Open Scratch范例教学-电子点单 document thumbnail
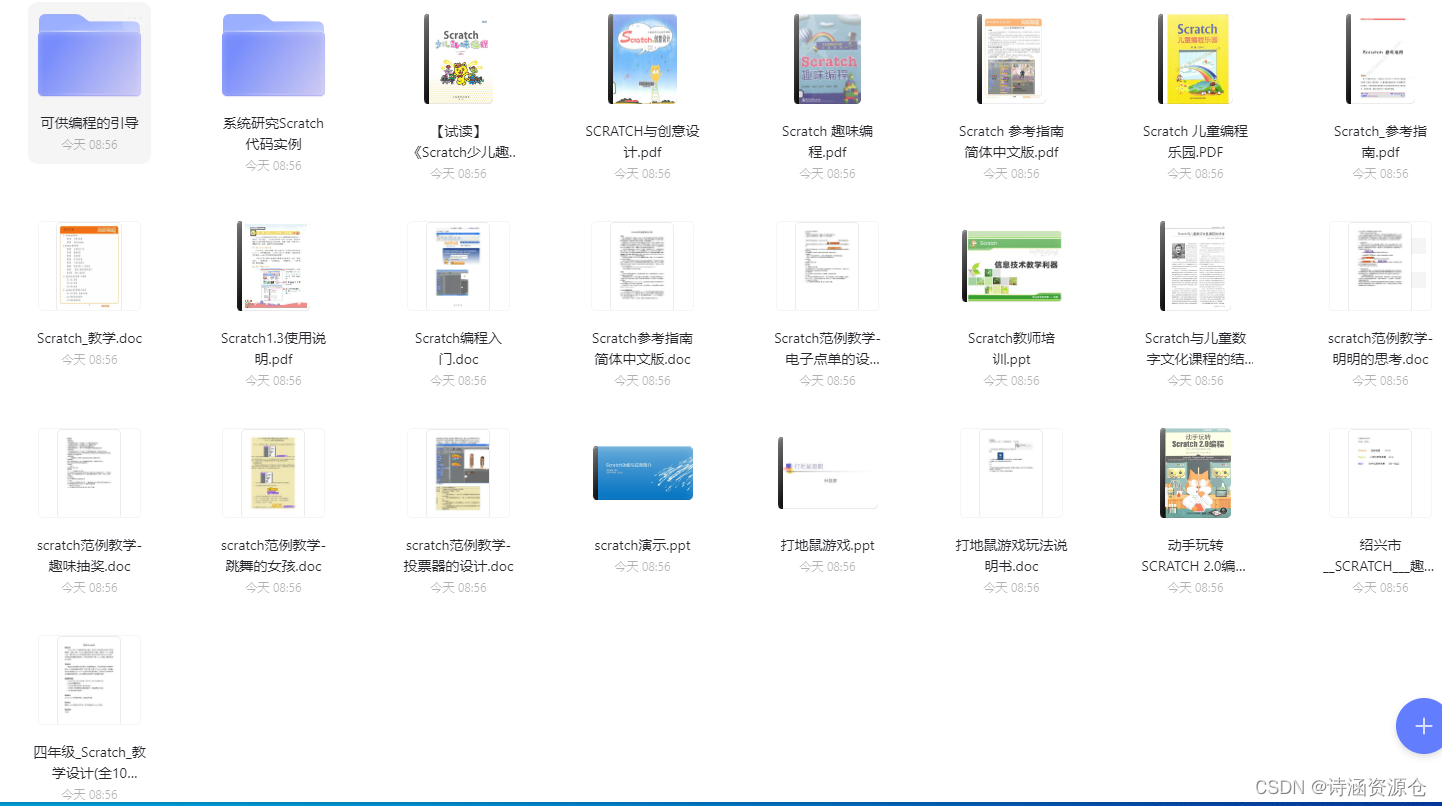 pyautogui.click(x=827, y=266)
